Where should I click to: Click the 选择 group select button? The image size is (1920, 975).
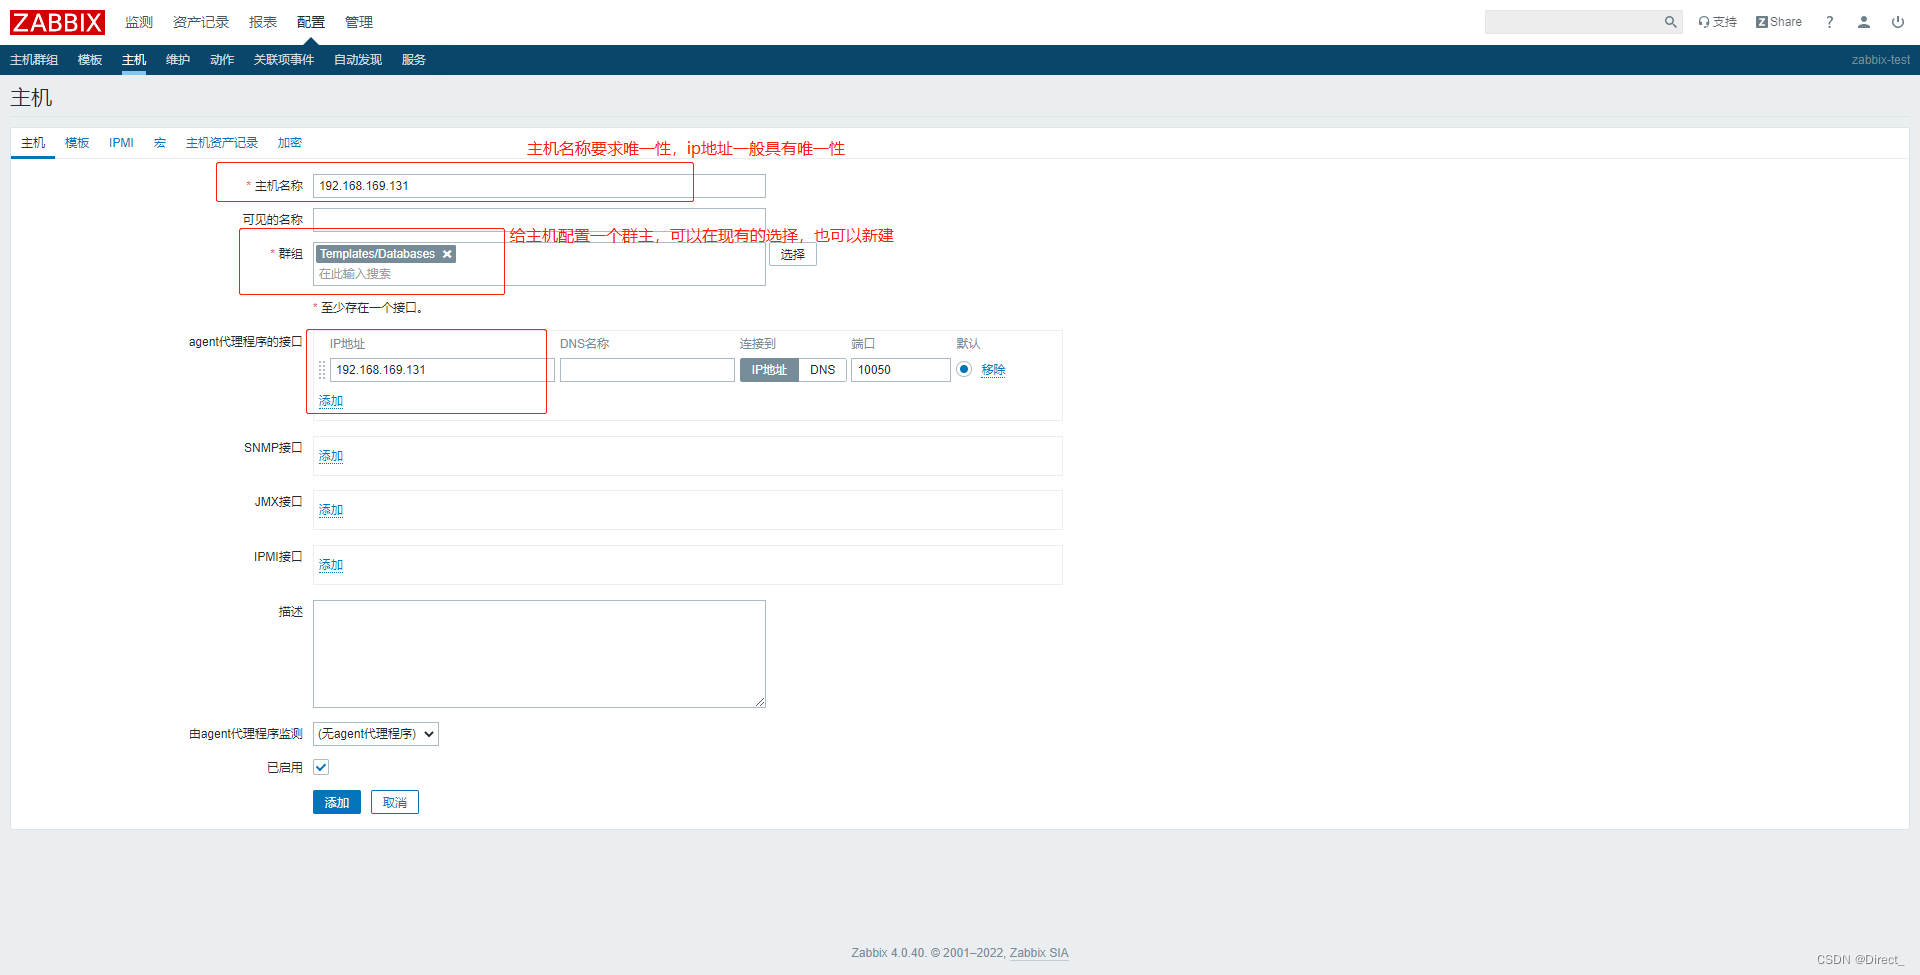tap(793, 254)
